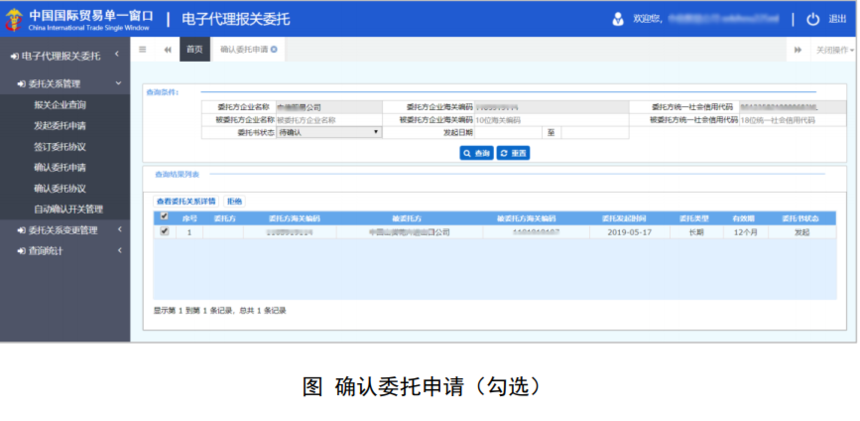
Task: Click the 重置 reset button
Action: click(513, 153)
